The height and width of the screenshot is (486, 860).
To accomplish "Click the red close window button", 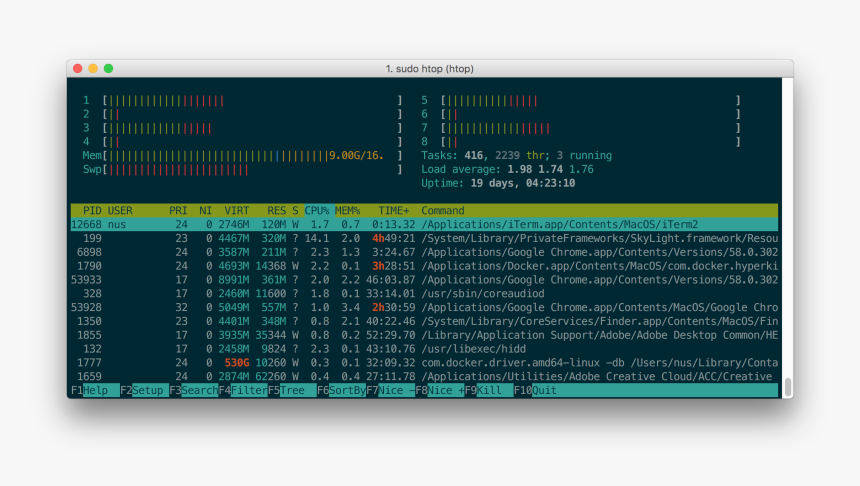I will pos(77,69).
